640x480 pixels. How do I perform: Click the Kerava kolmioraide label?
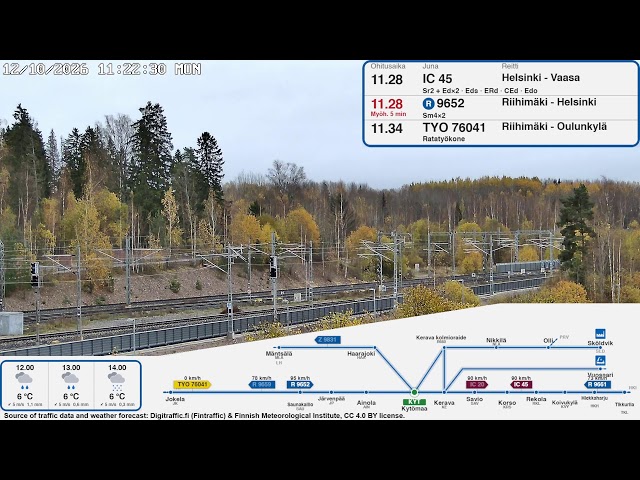[441, 338]
